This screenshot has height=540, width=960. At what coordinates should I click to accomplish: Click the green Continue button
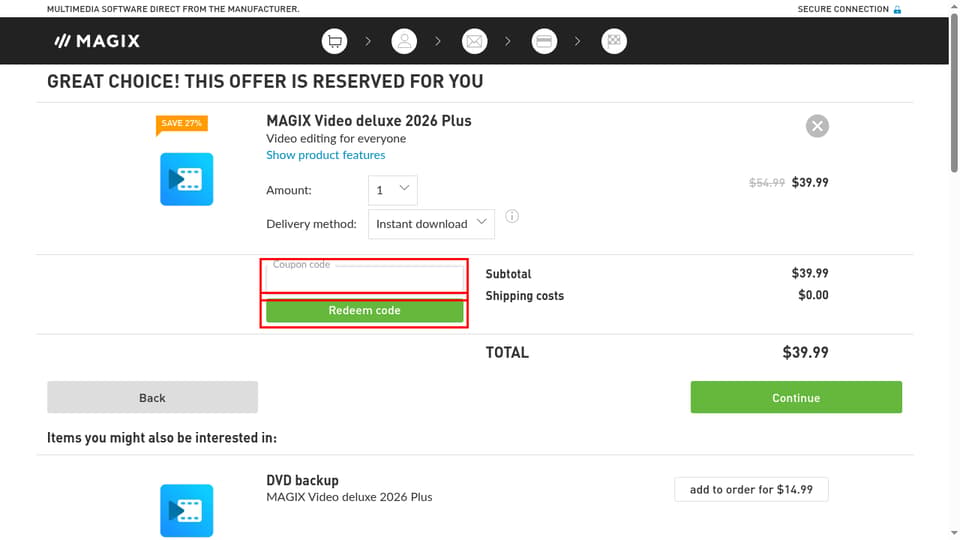pyautogui.click(x=796, y=397)
